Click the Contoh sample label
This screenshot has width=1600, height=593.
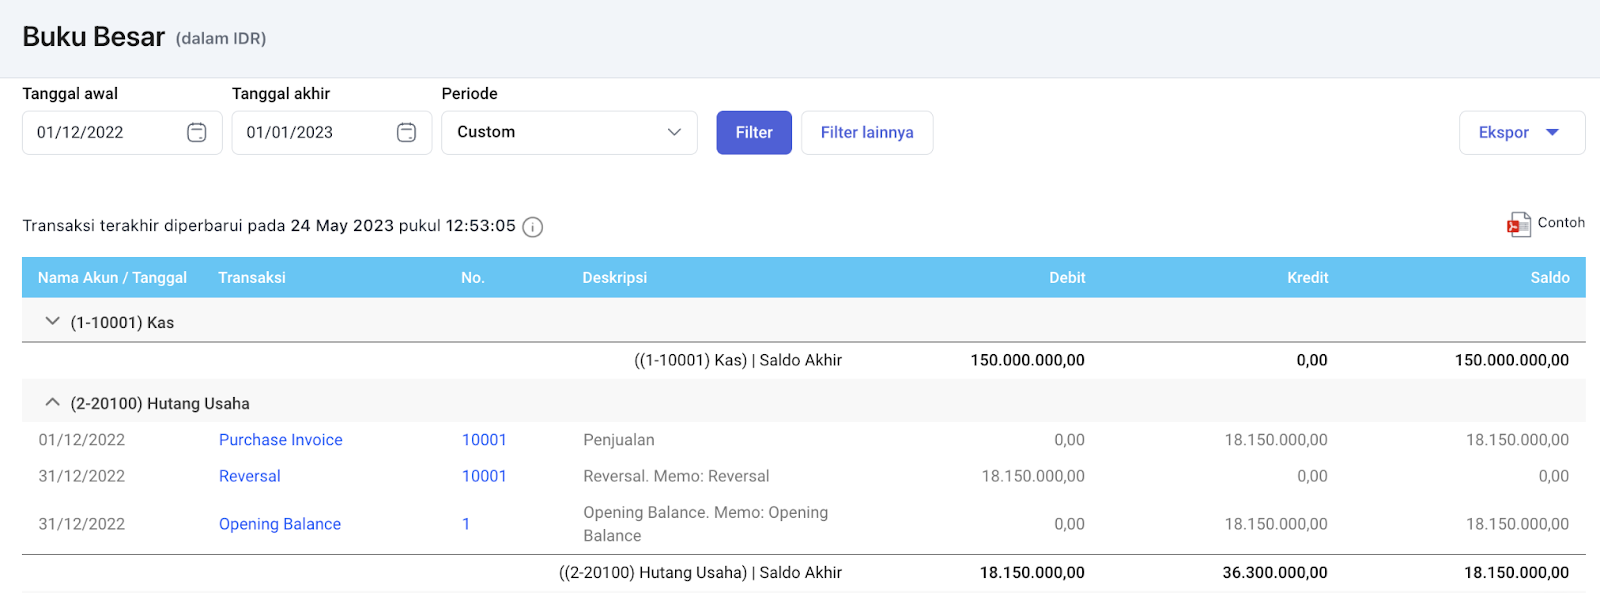tap(1560, 223)
